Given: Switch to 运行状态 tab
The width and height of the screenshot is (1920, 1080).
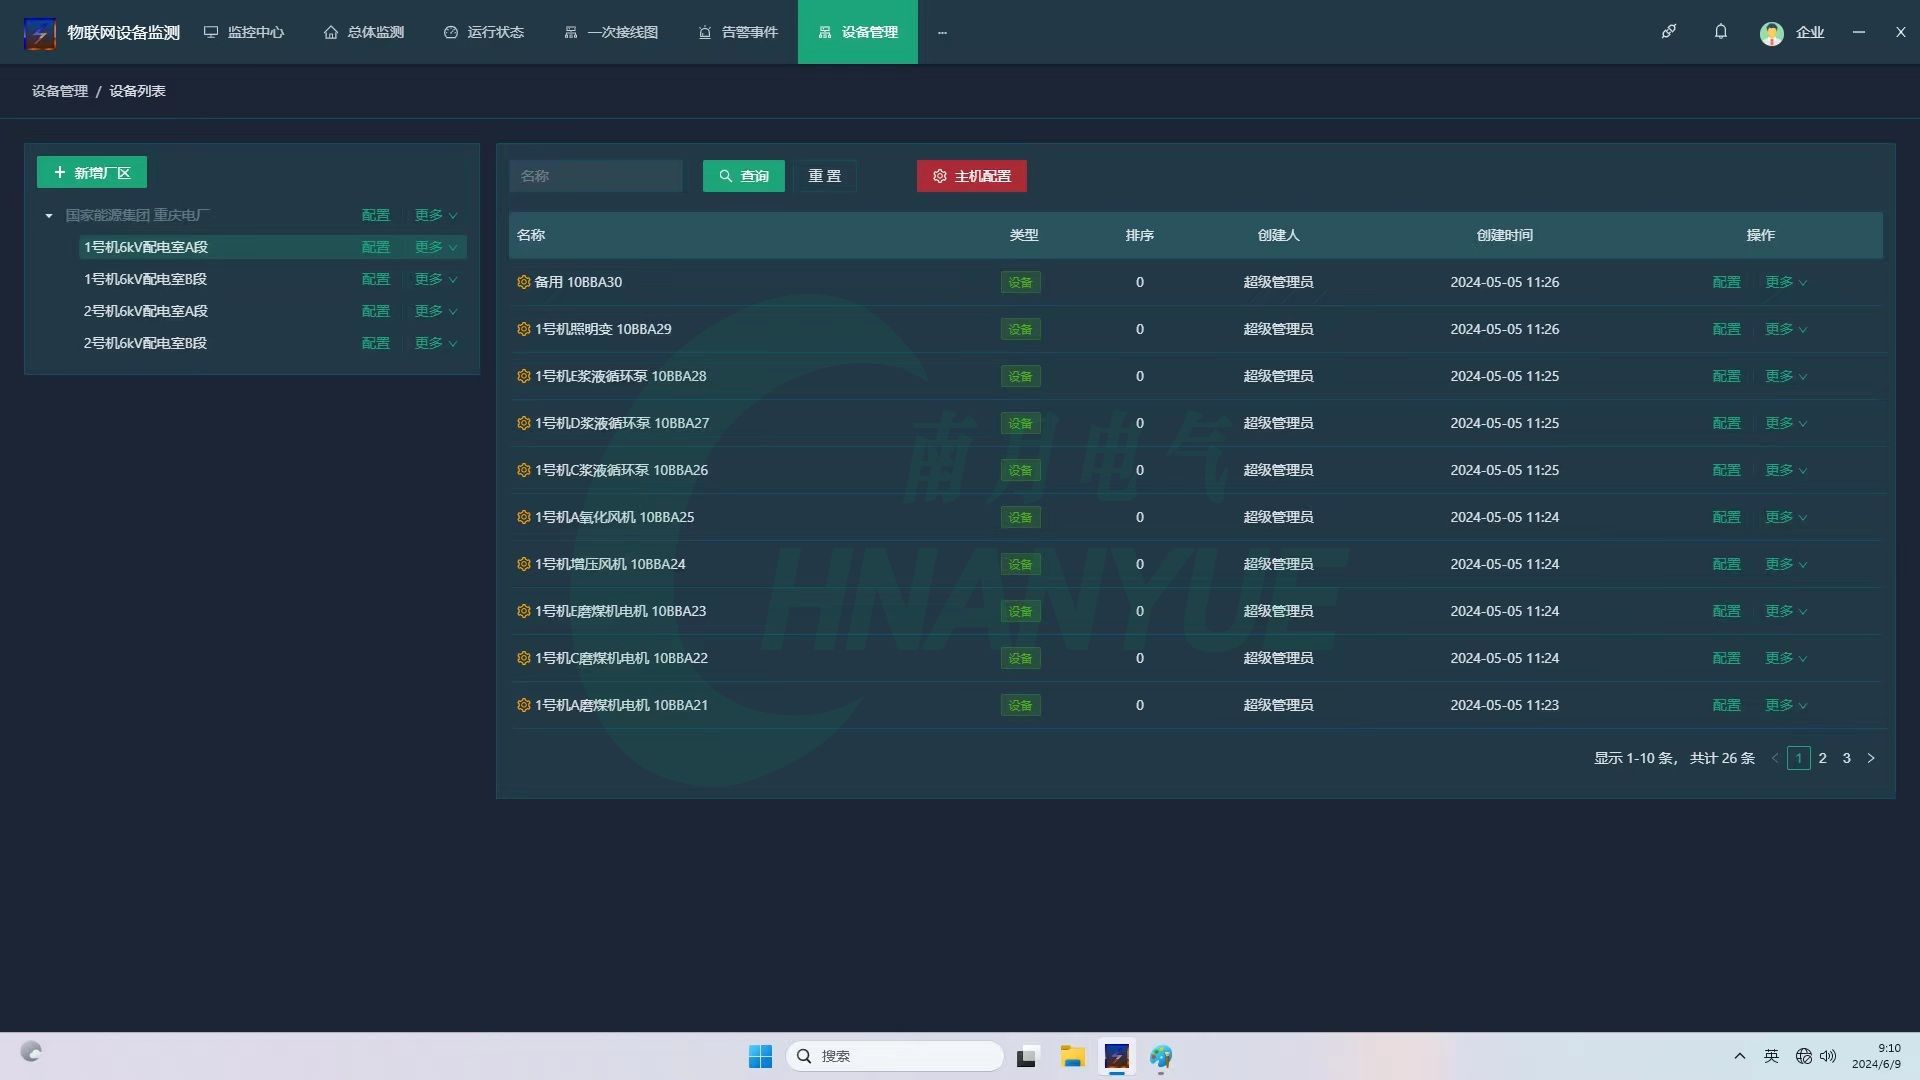Looking at the screenshot, I should point(484,32).
